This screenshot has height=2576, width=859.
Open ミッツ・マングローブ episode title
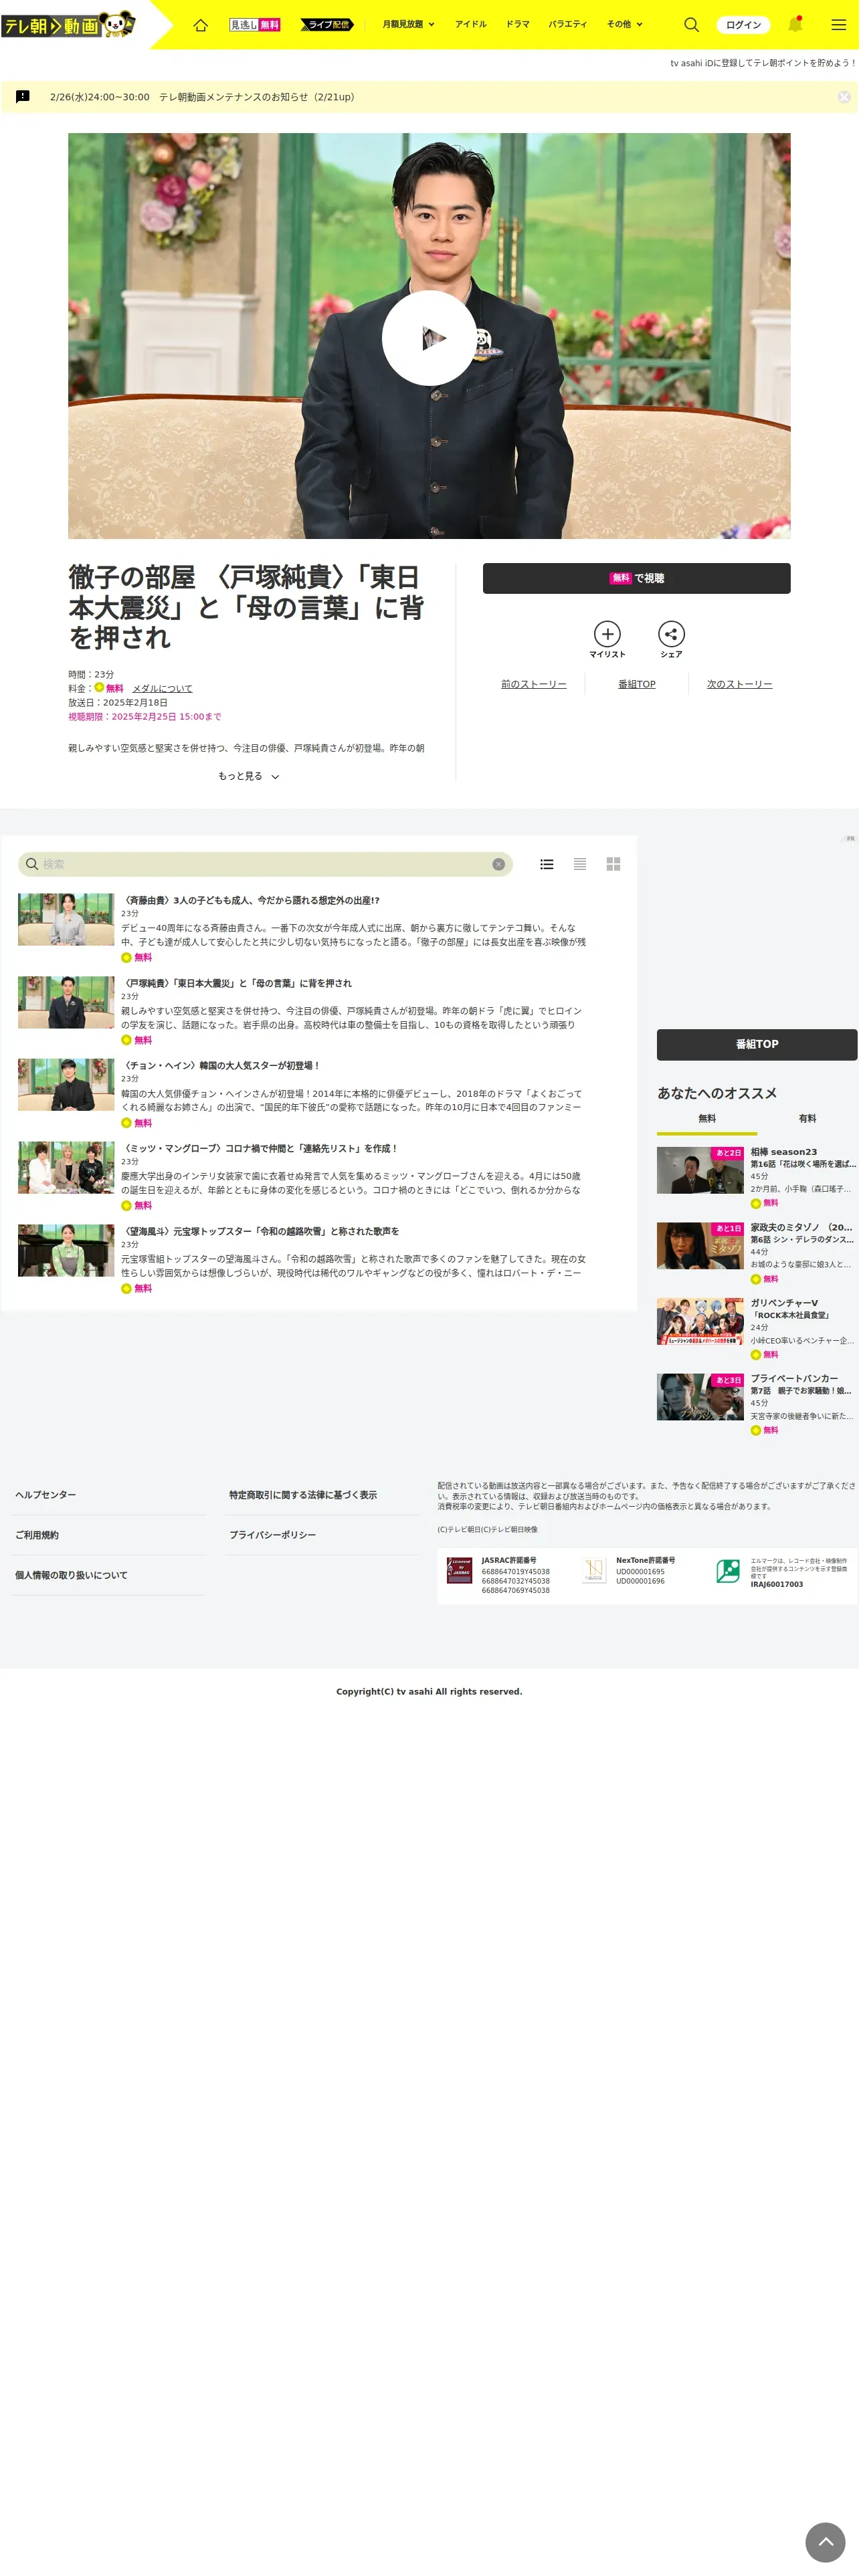click(260, 1149)
